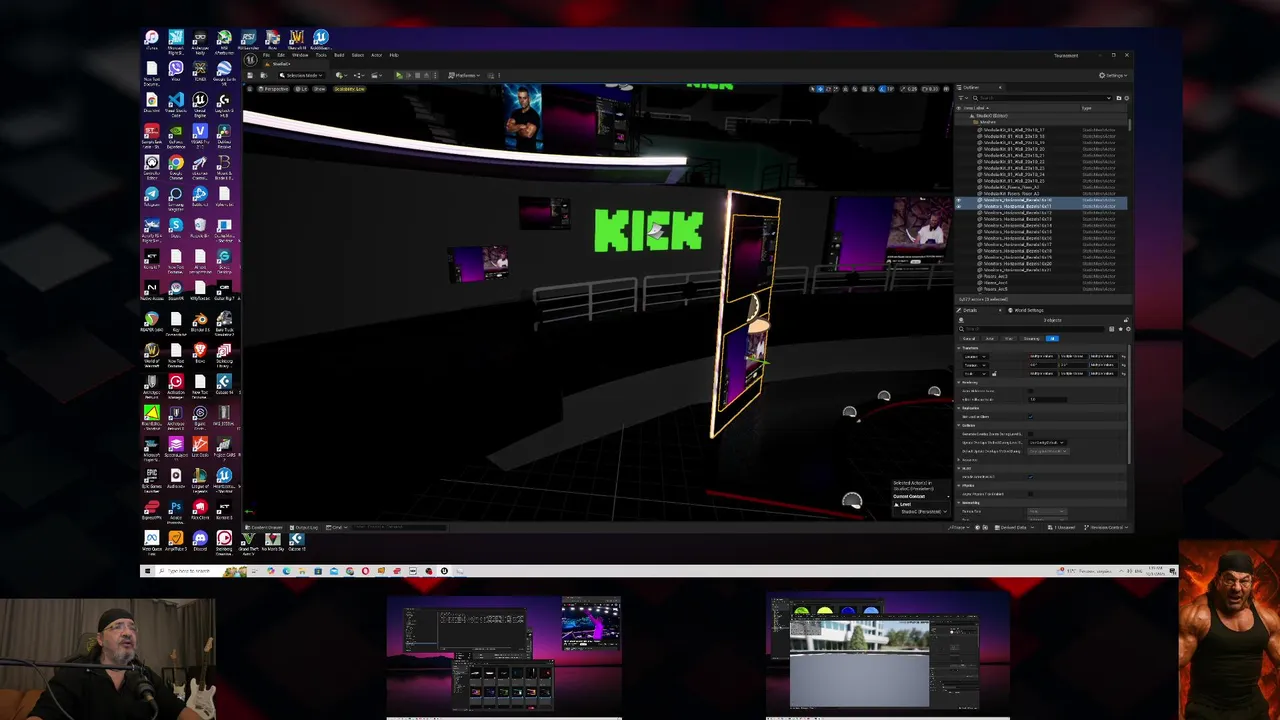Open Unreal Engine desktop shortcut

point(200,102)
